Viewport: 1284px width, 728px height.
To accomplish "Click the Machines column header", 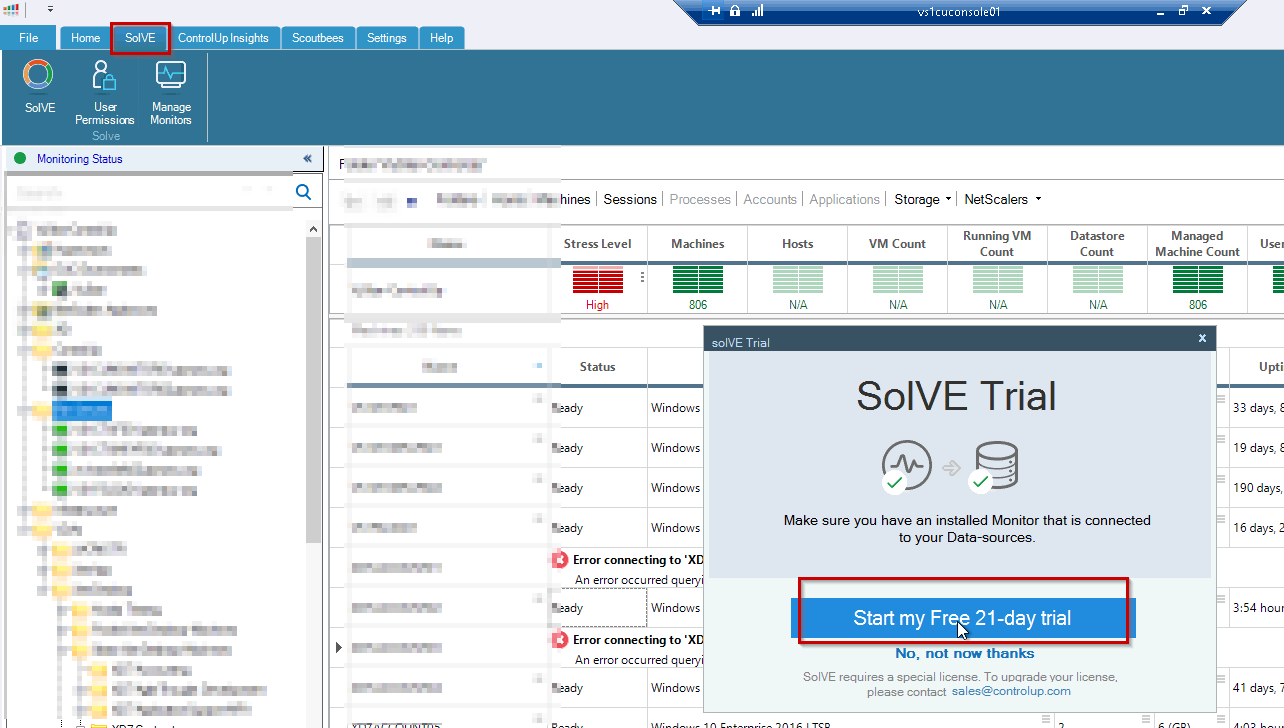I will pyautogui.click(x=698, y=244).
